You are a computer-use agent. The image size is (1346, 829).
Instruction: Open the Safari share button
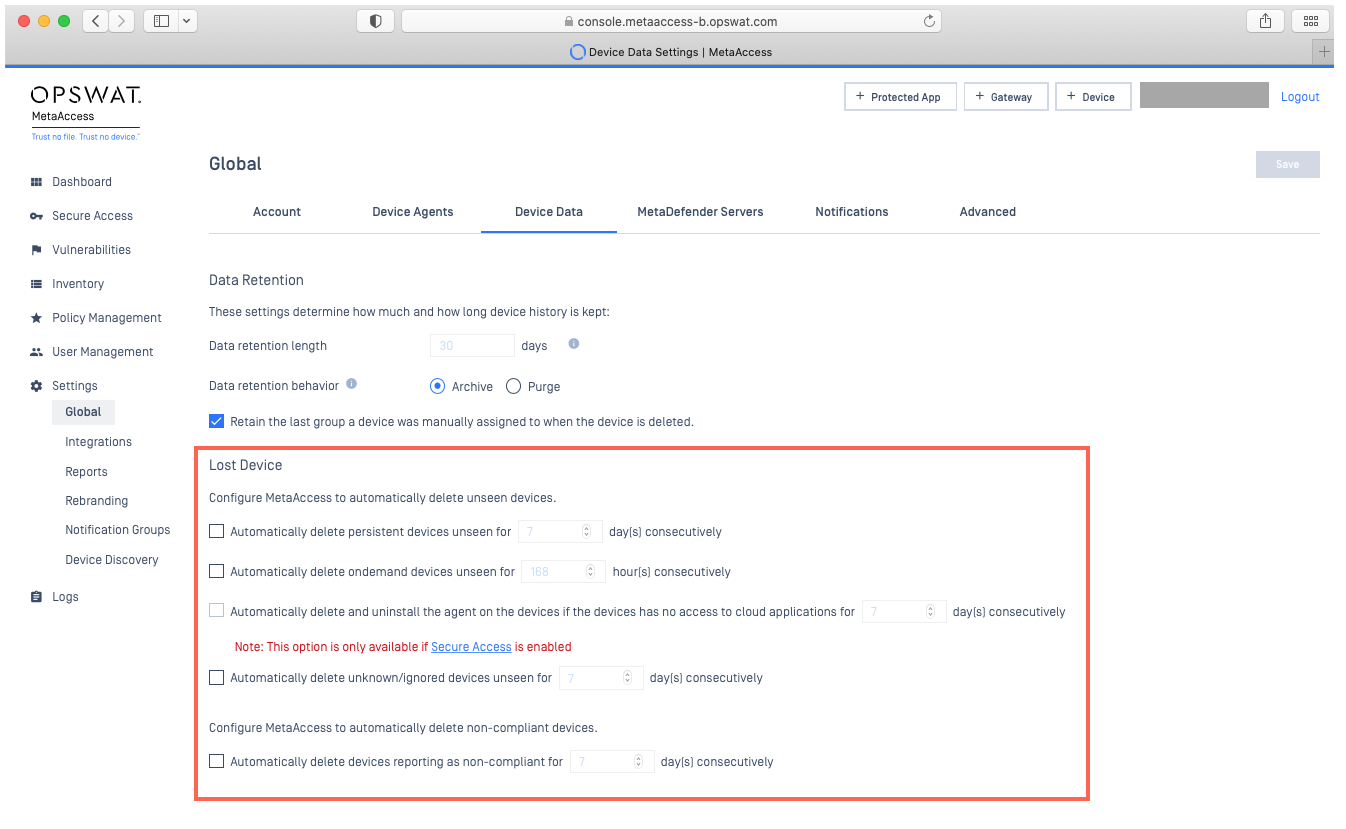click(1265, 21)
